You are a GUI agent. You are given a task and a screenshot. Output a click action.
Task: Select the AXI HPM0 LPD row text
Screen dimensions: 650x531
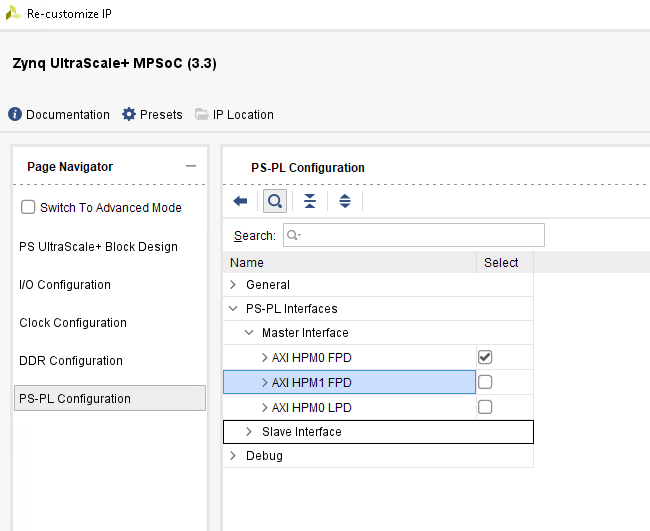(312, 408)
